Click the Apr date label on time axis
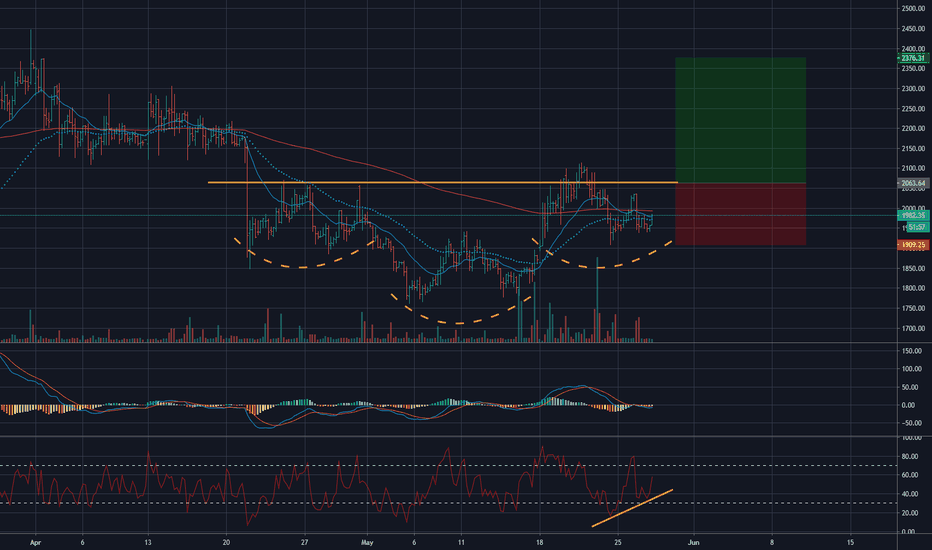This screenshot has width=932, height=550. coord(36,542)
